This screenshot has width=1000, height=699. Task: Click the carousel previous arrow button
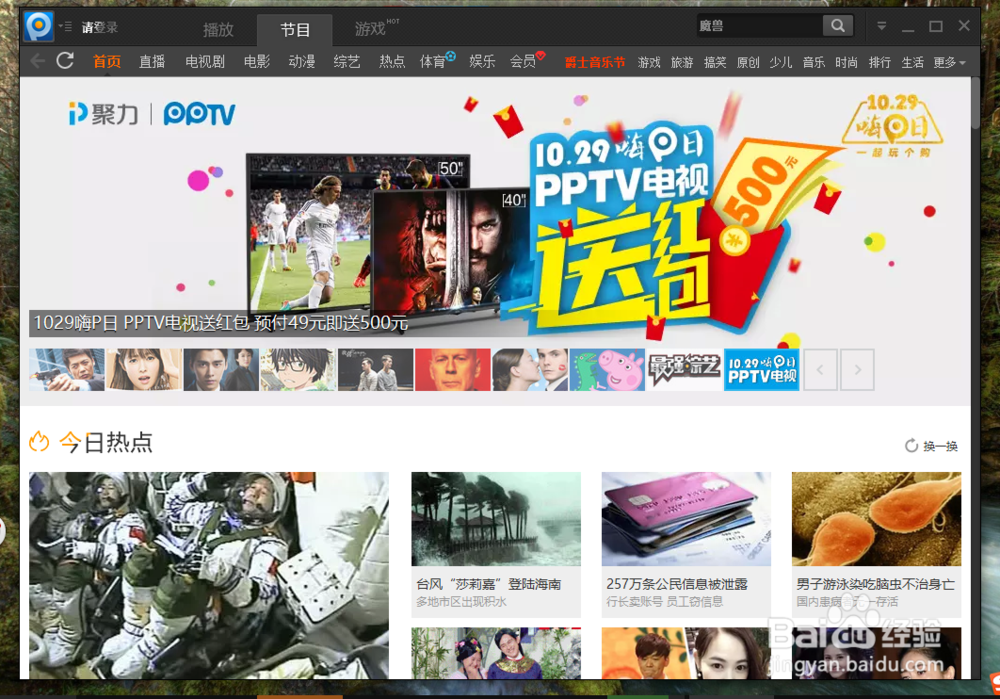[x=820, y=369]
